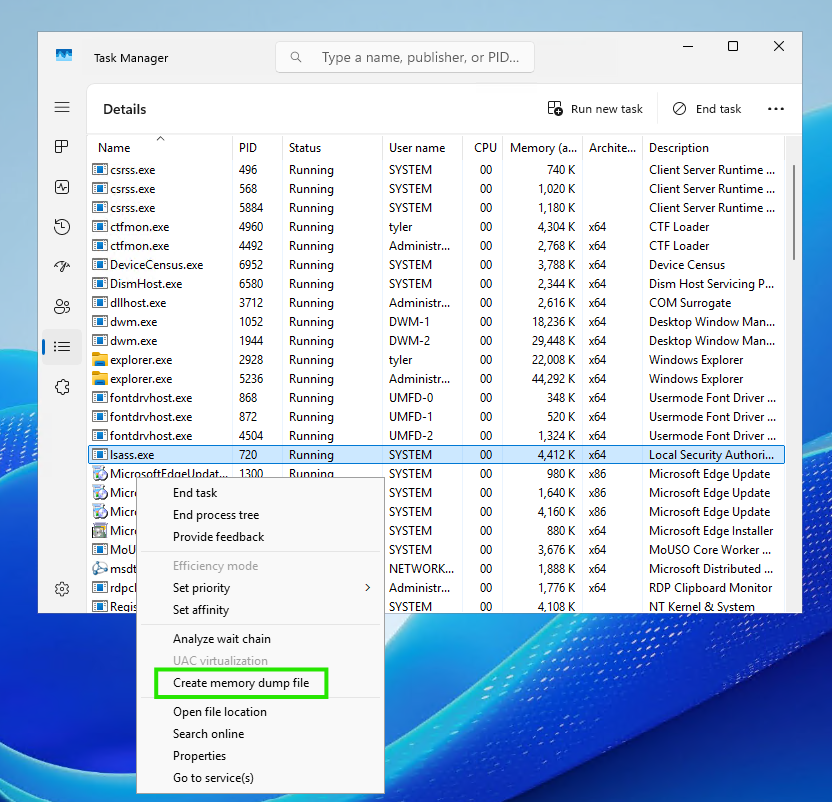Image resolution: width=832 pixels, height=802 pixels.
Task: Click the details list vertical scrollbar
Action: tap(794, 212)
